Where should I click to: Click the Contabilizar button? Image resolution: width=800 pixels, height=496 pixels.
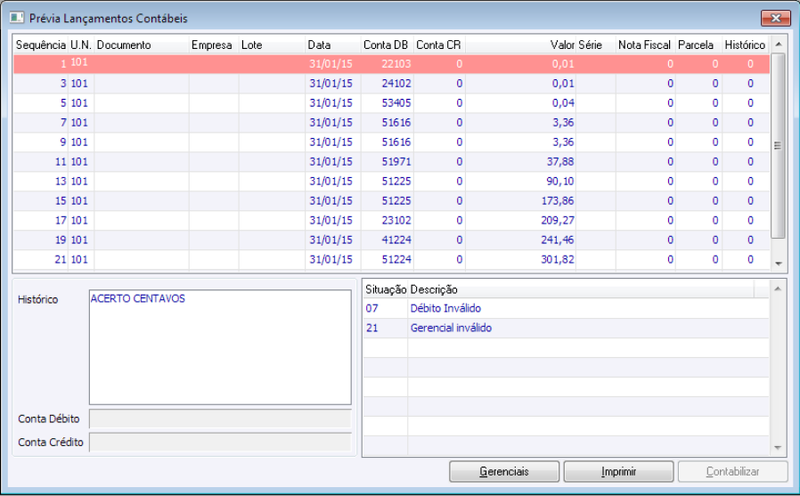point(733,472)
